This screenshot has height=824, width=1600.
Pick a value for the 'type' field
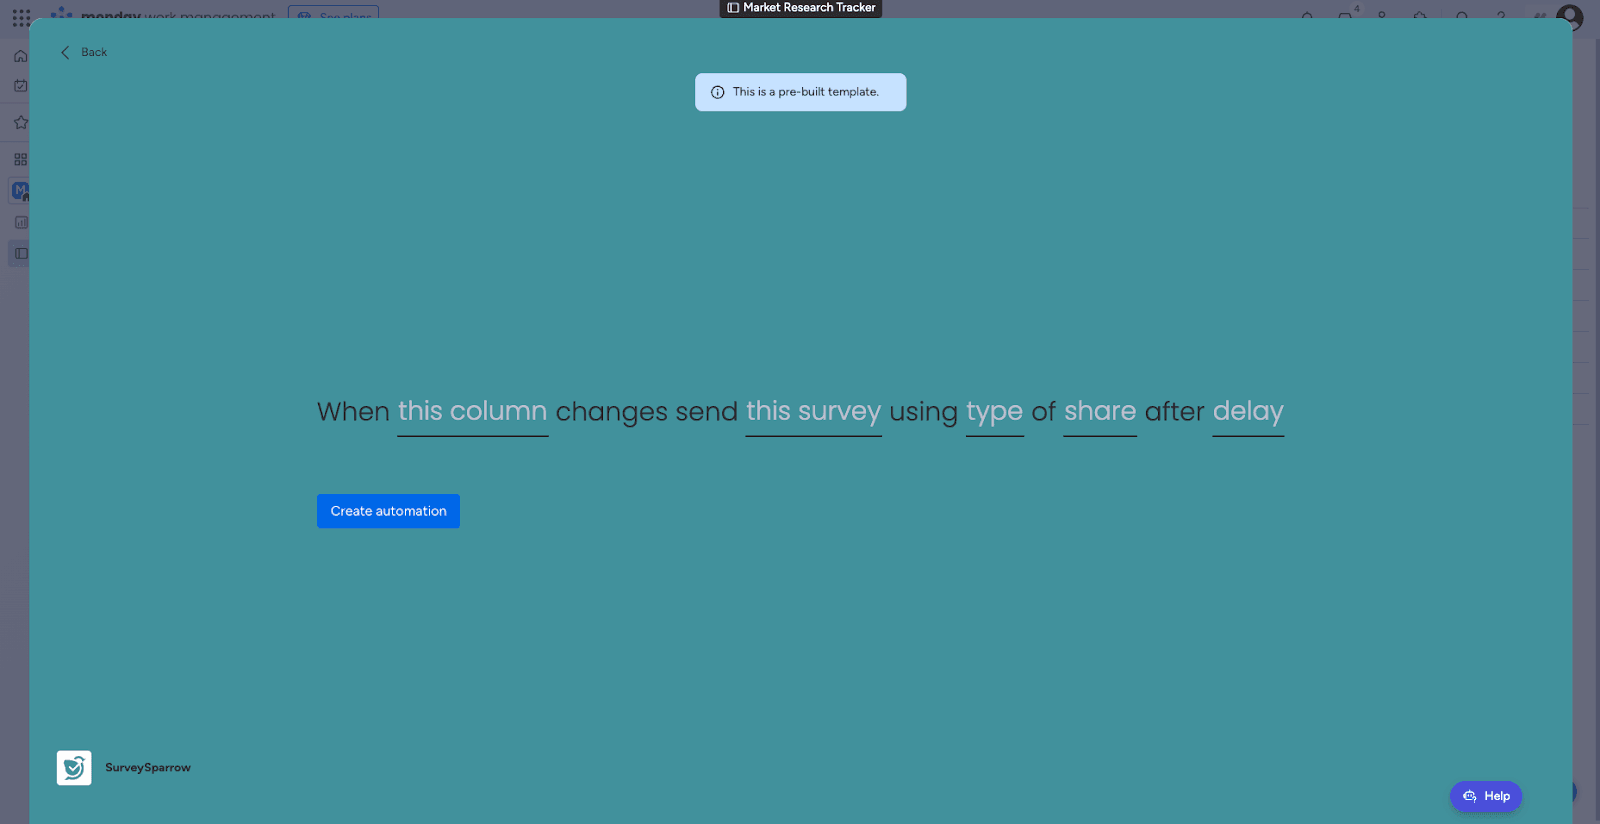[x=994, y=412]
